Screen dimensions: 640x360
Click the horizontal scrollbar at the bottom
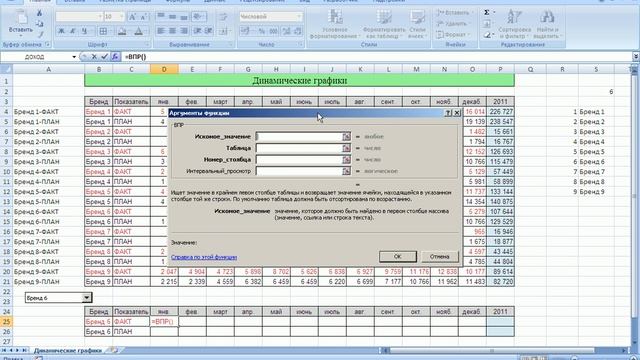click(x=492, y=351)
